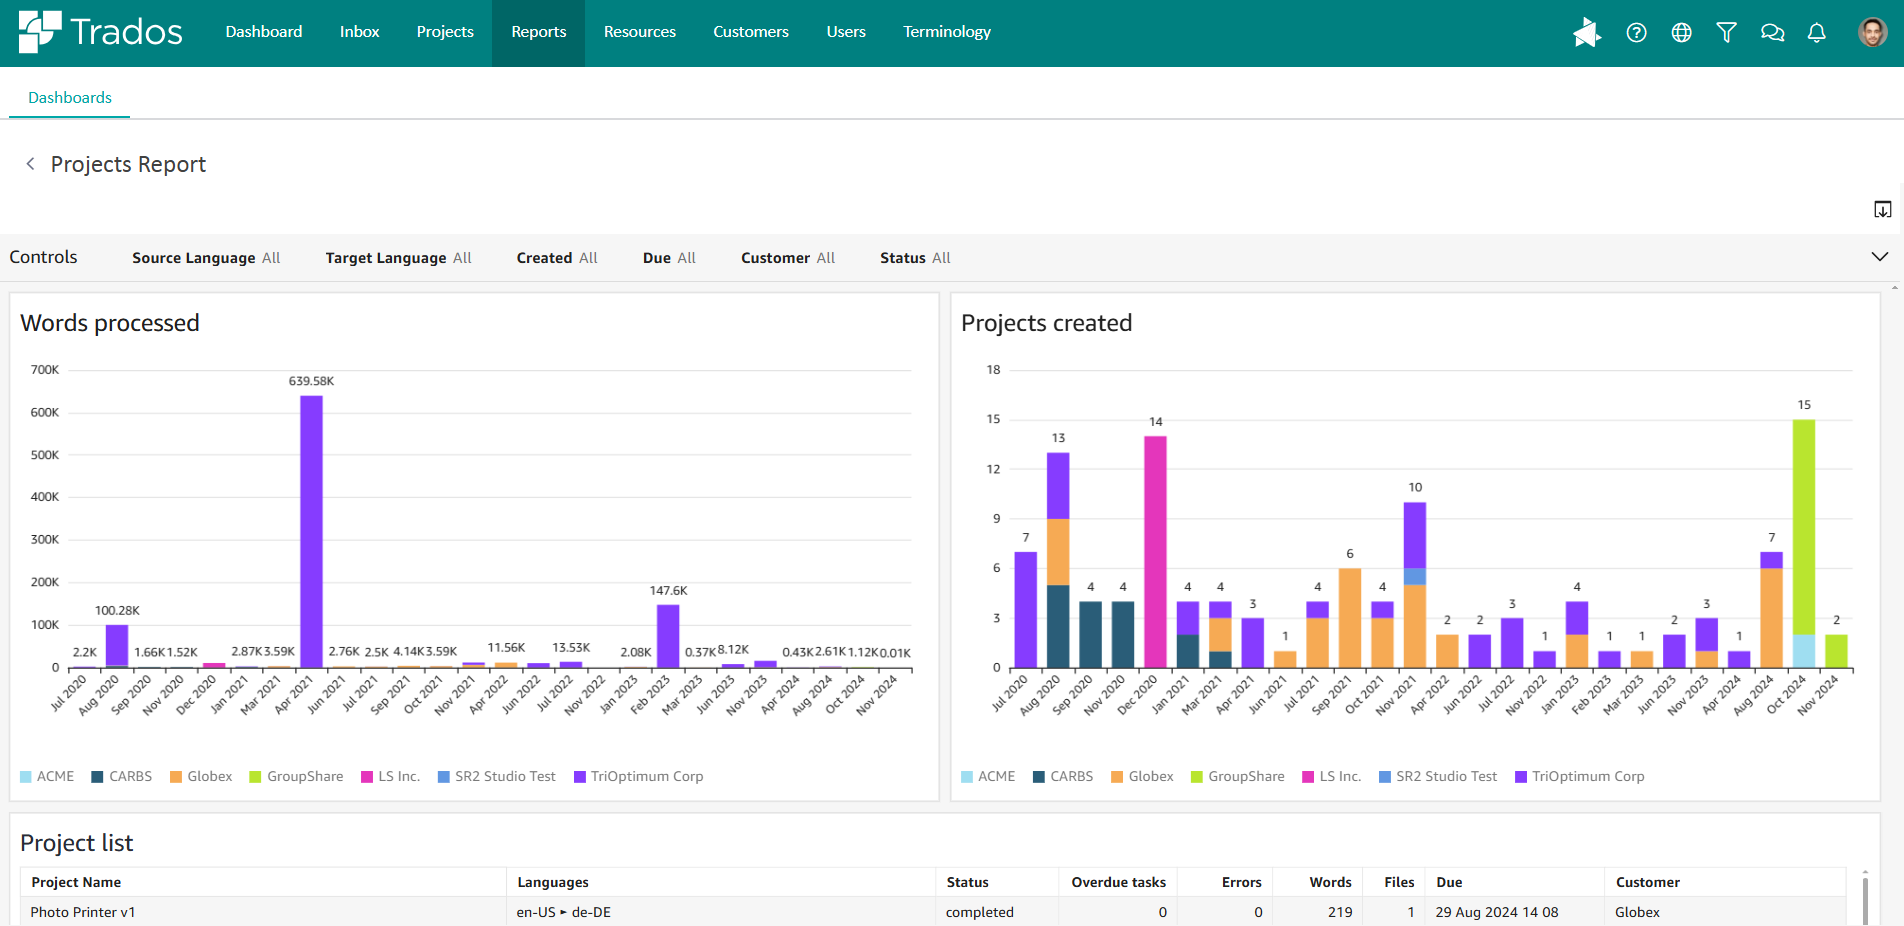Open the Source Language filter
This screenshot has width=1904, height=926.
pos(206,258)
